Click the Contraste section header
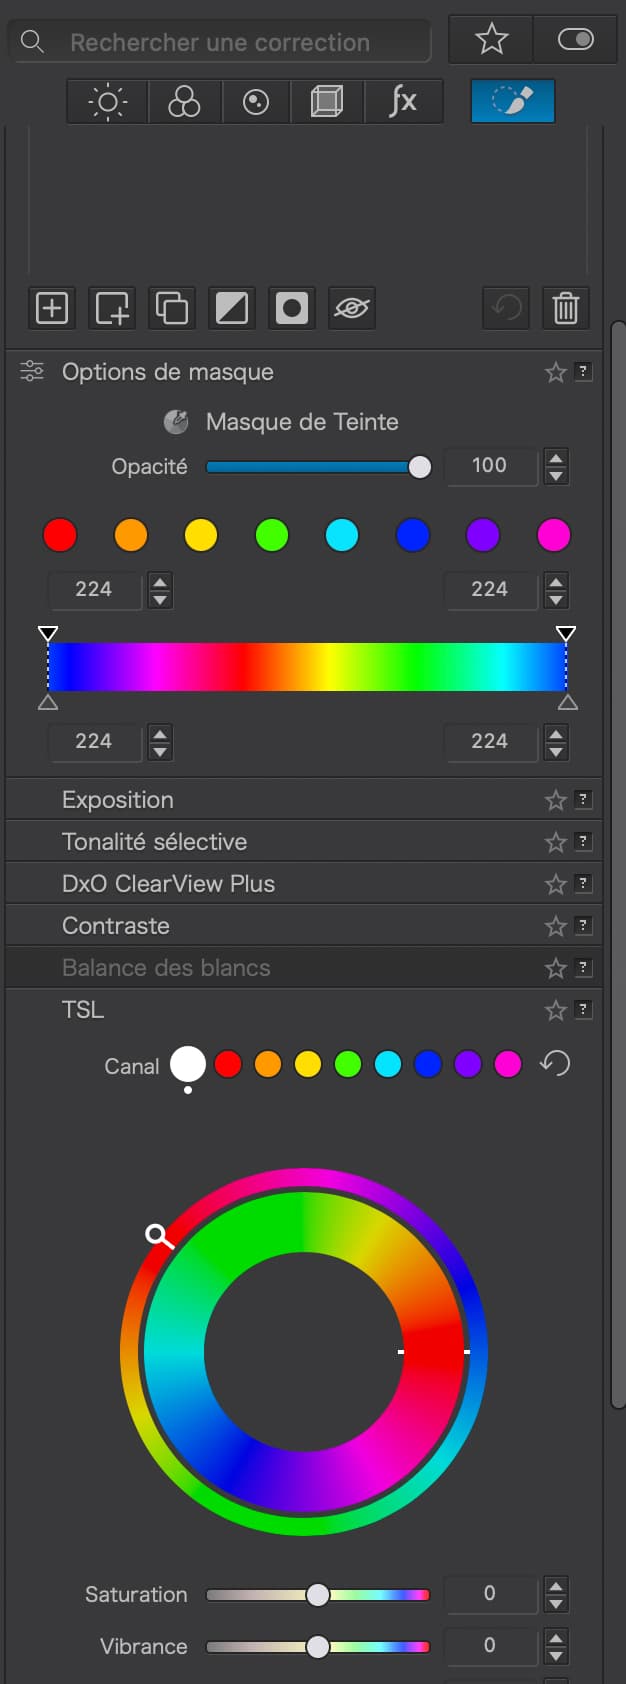The image size is (626, 1684). tap(116, 926)
